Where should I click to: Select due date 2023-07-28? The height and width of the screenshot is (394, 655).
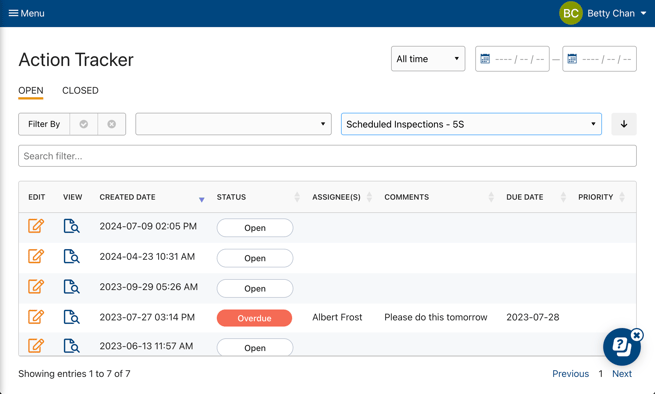coord(533,317)
